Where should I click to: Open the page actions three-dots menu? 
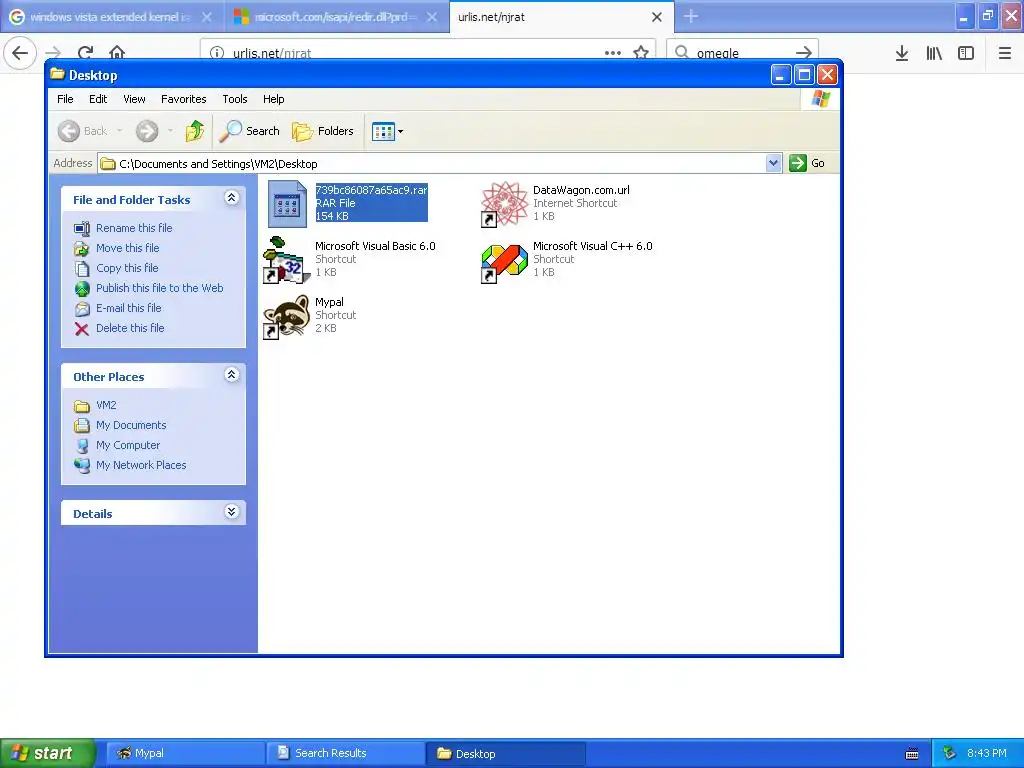click(x=613, y=53)
